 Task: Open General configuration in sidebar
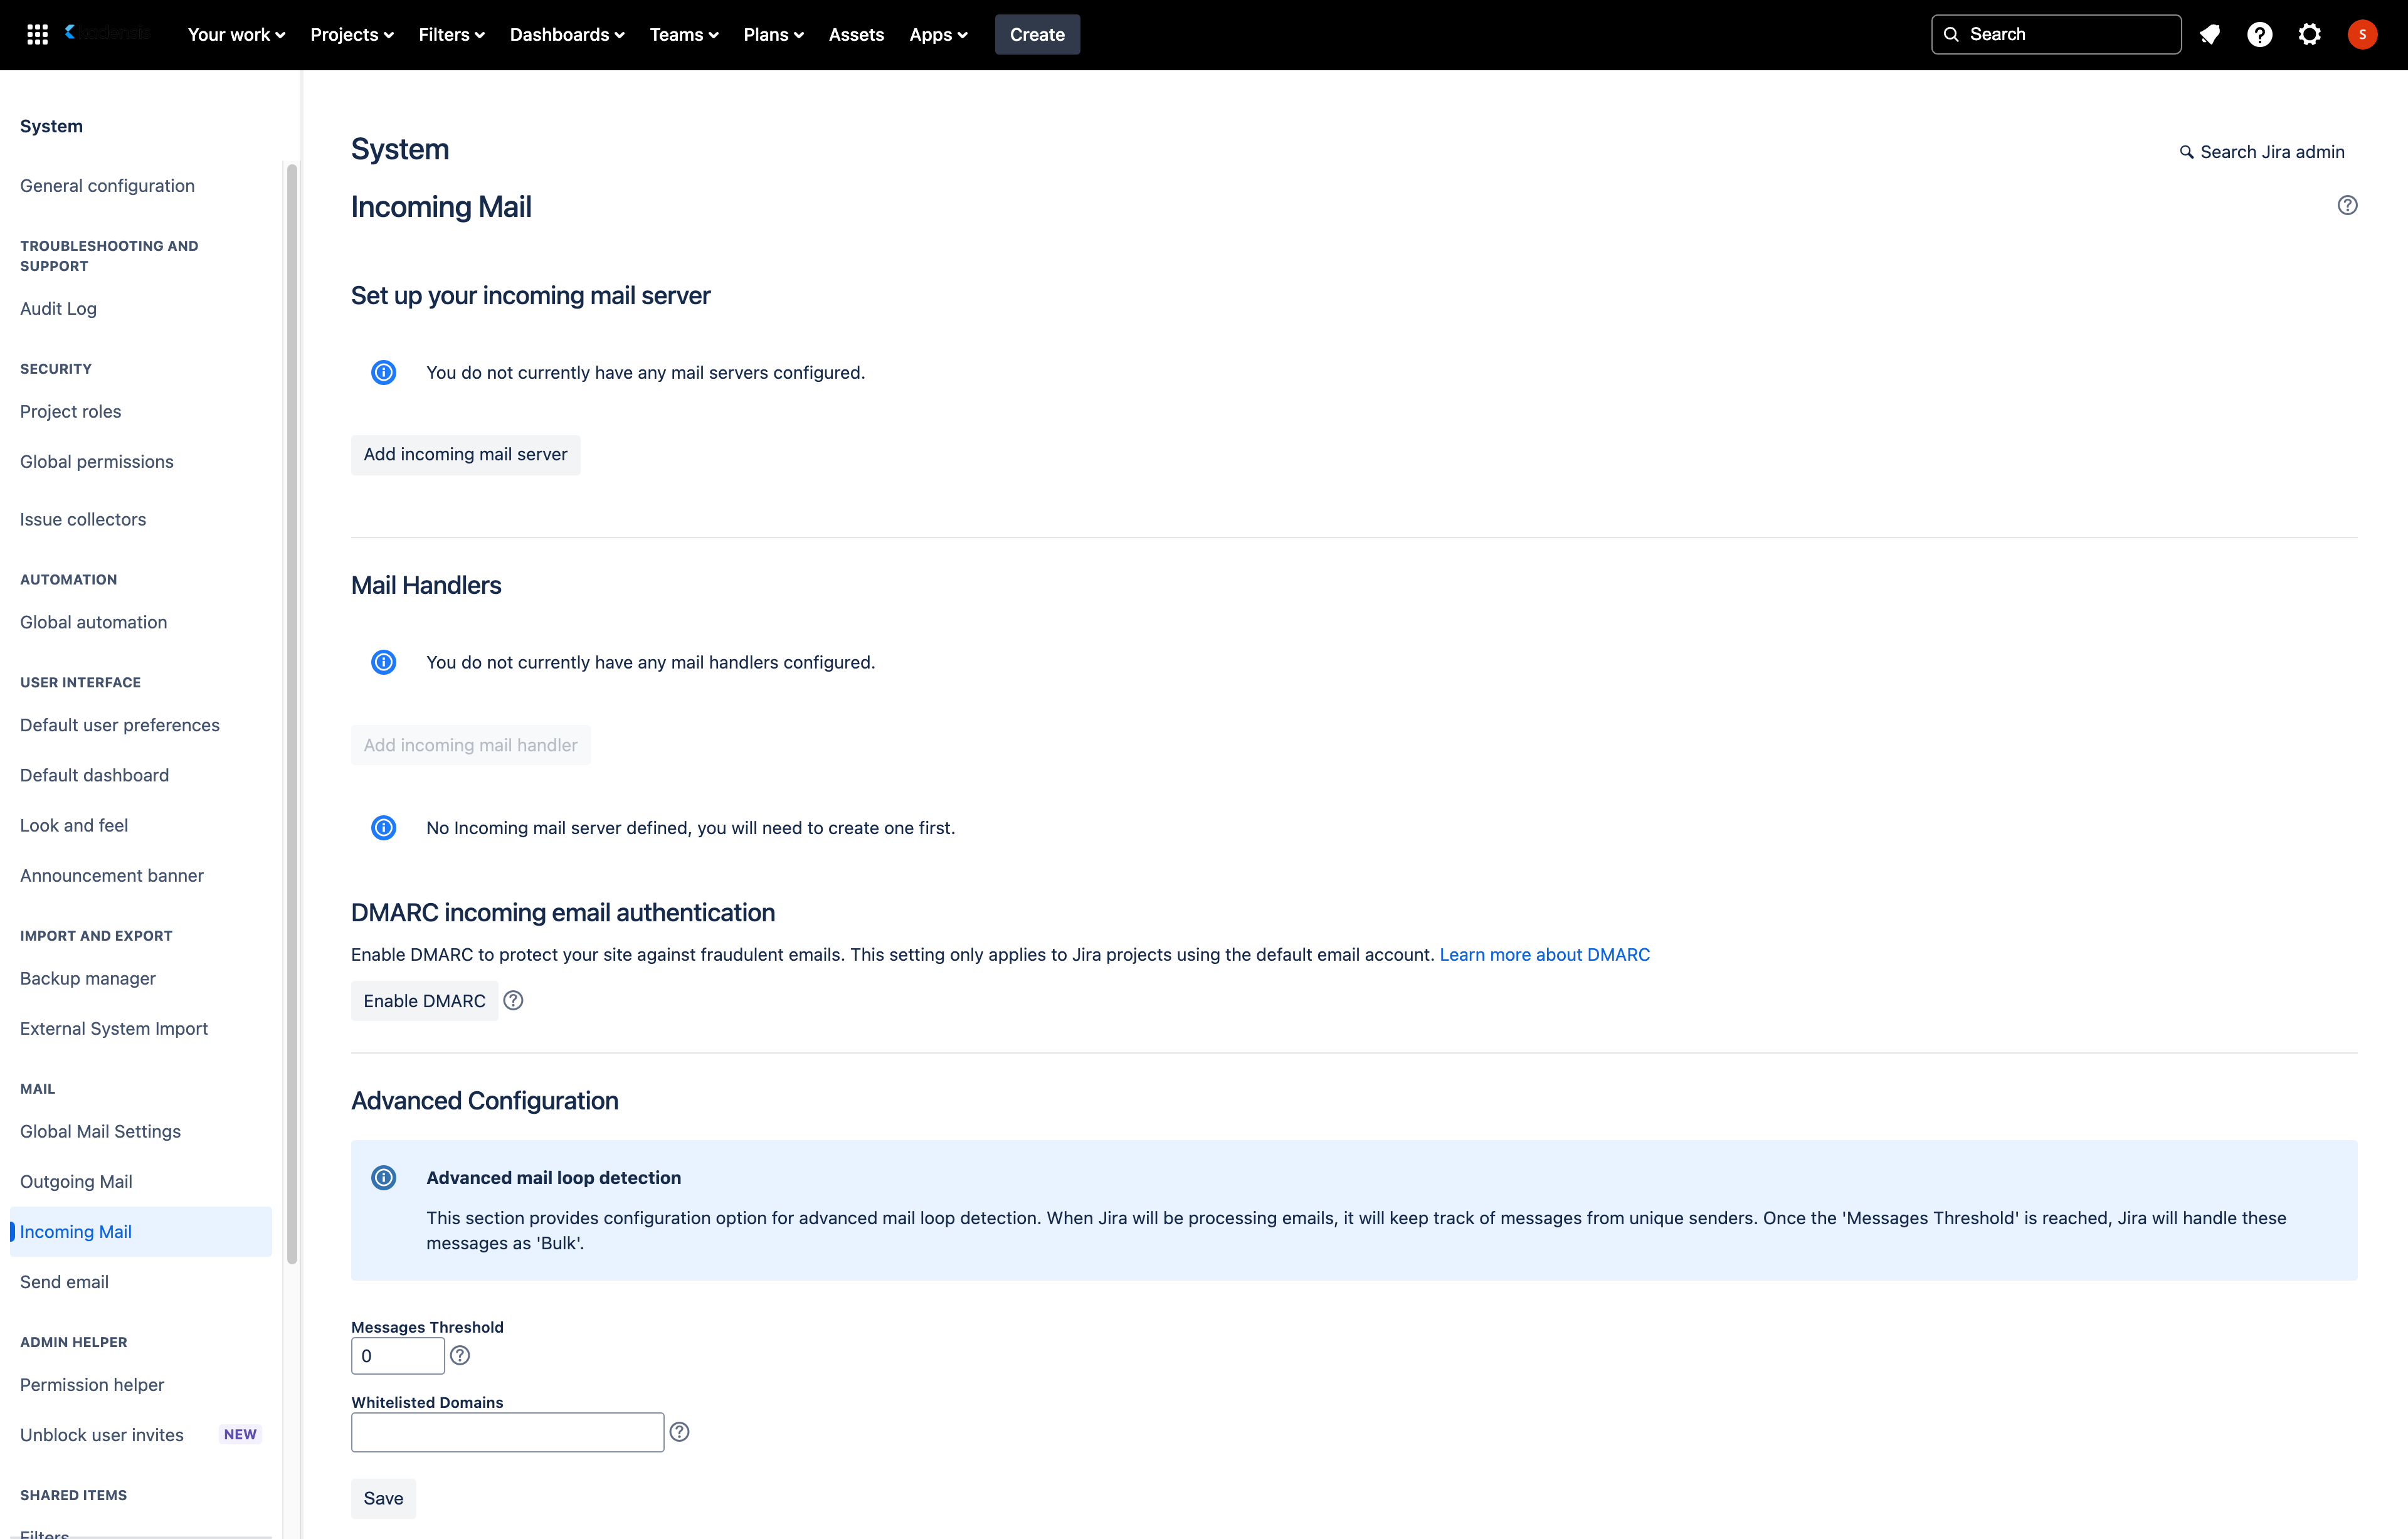(x=107, y=186)
